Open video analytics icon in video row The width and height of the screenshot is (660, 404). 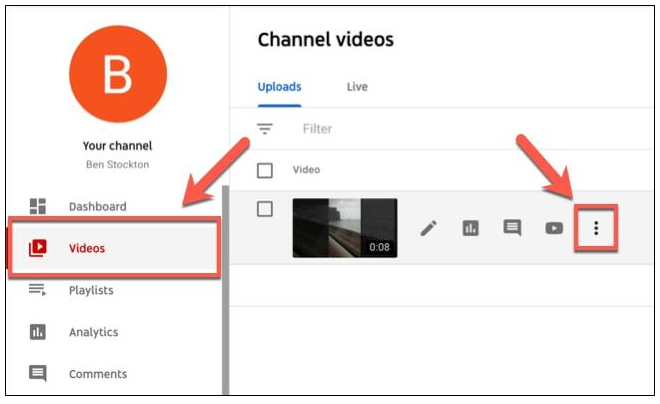point(471,228)
